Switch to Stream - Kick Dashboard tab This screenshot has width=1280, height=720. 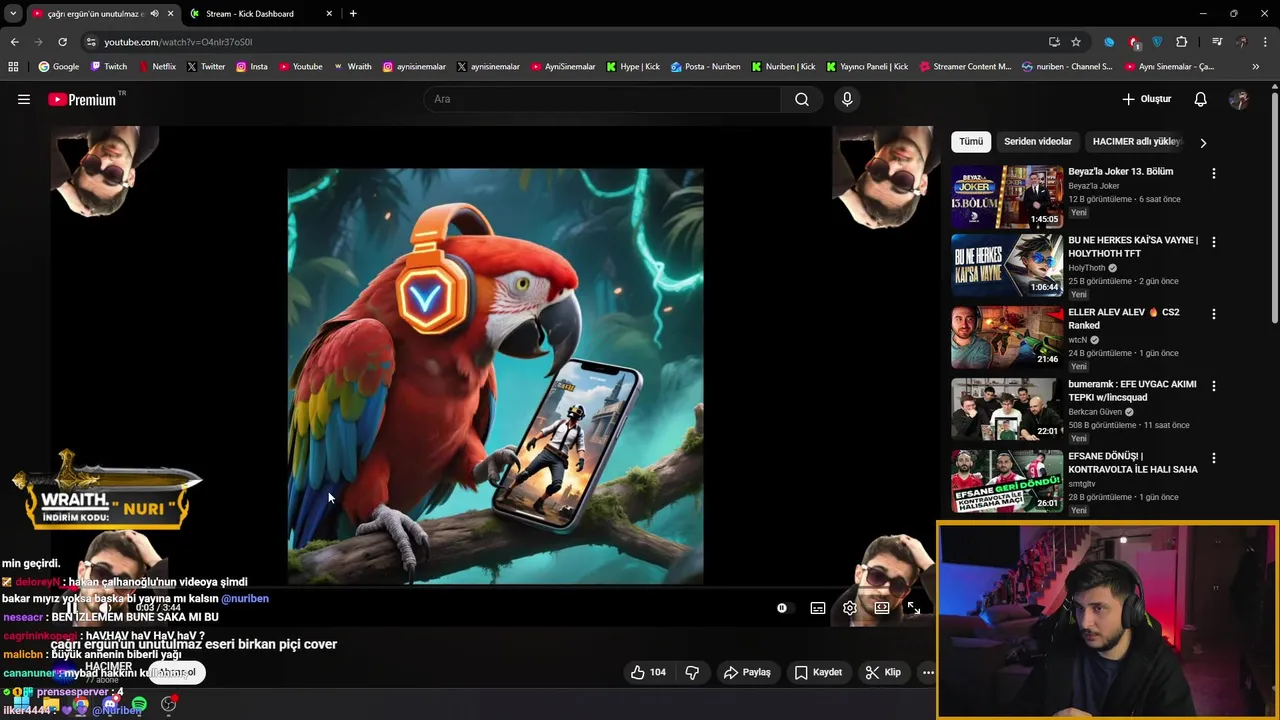263,13
